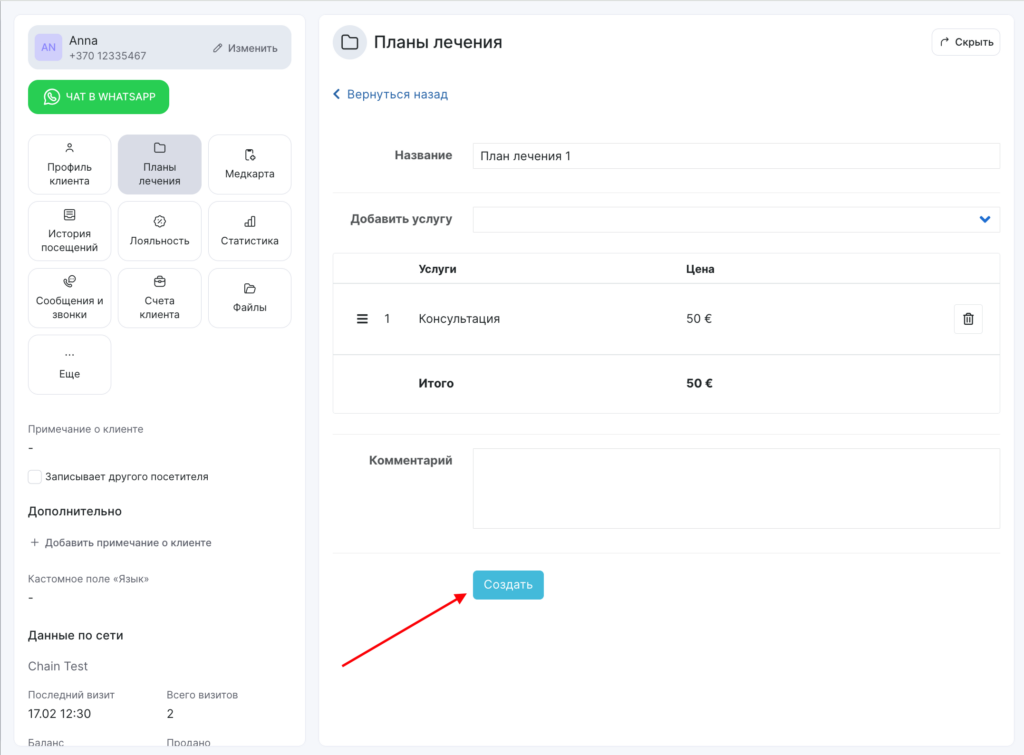
Task: Open История посещений section
Action: pyautogui.click(x=69, y=231)
